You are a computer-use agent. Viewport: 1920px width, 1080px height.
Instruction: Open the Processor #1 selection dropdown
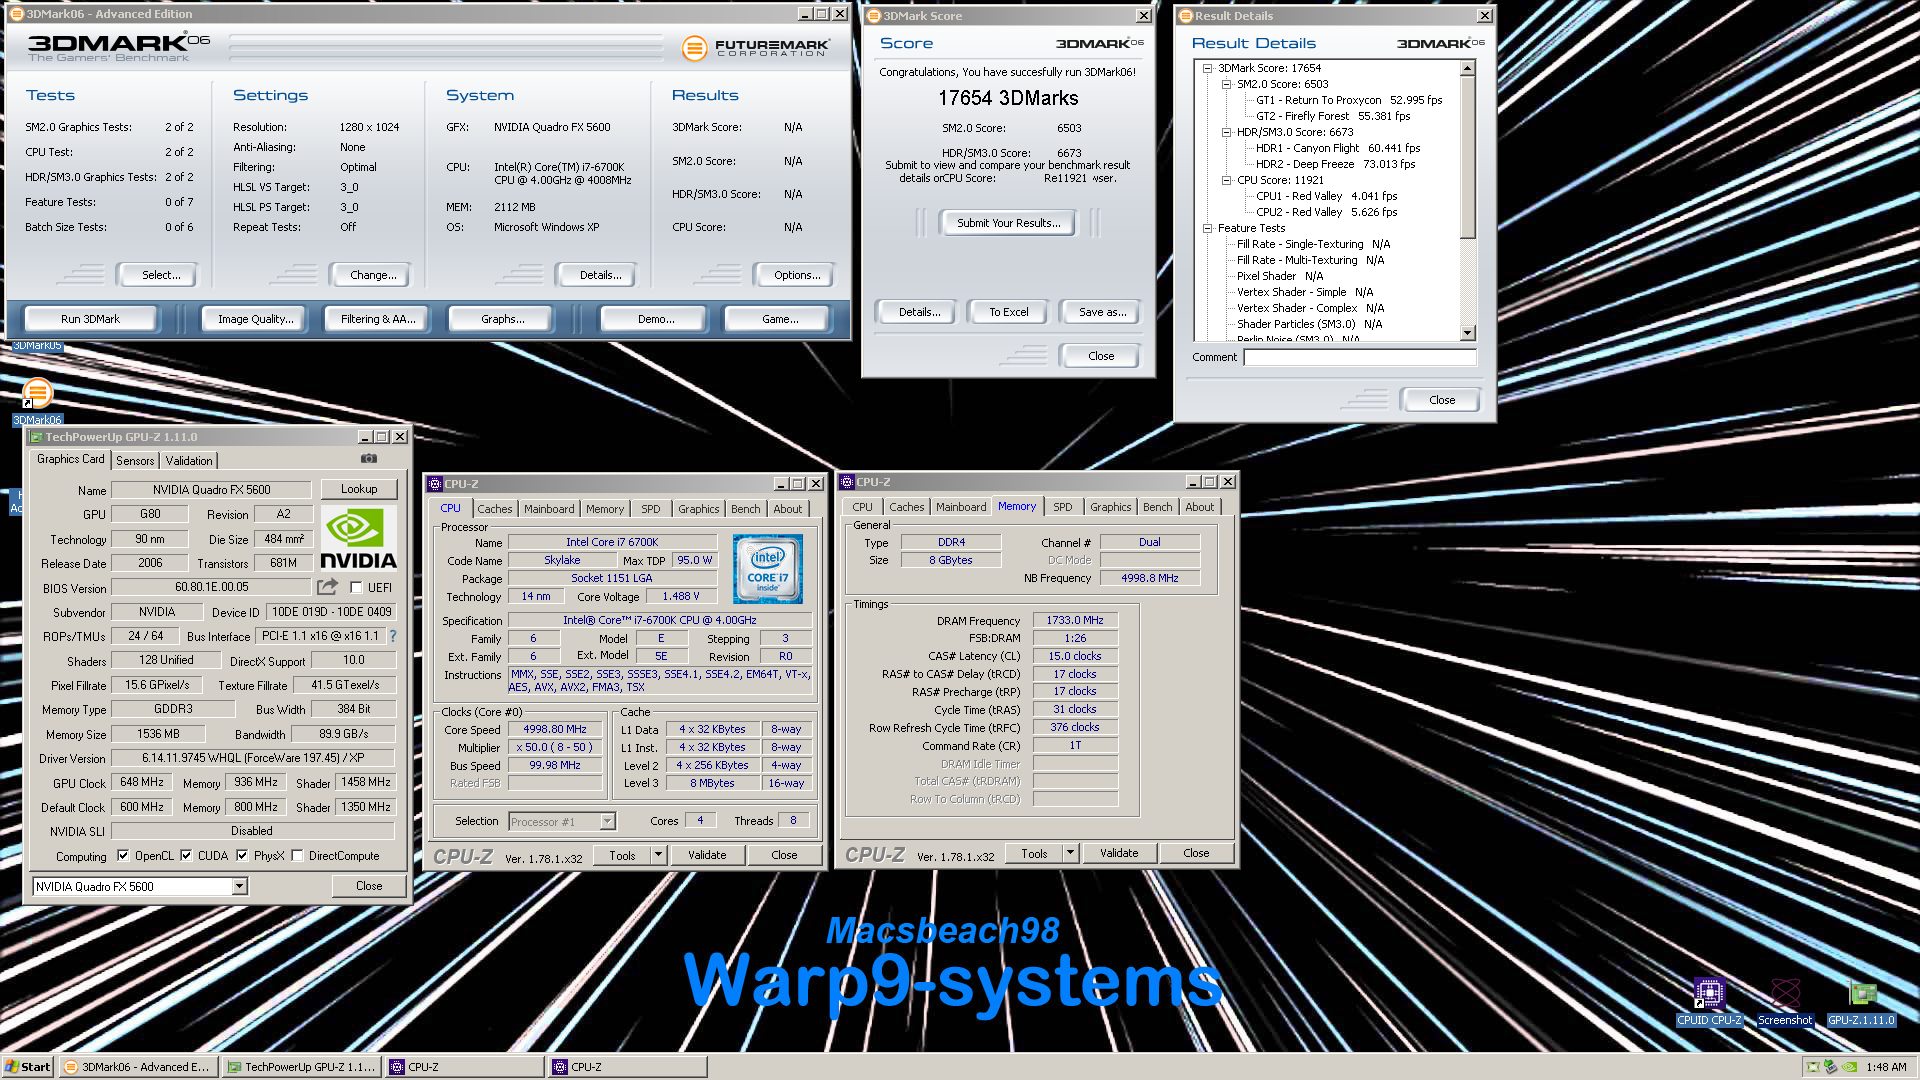[x=607, y=822]
